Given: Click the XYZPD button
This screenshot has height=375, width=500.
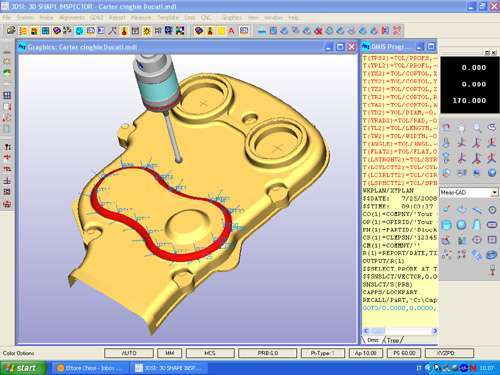Looking at the screenshot, I should pos(449,353).
